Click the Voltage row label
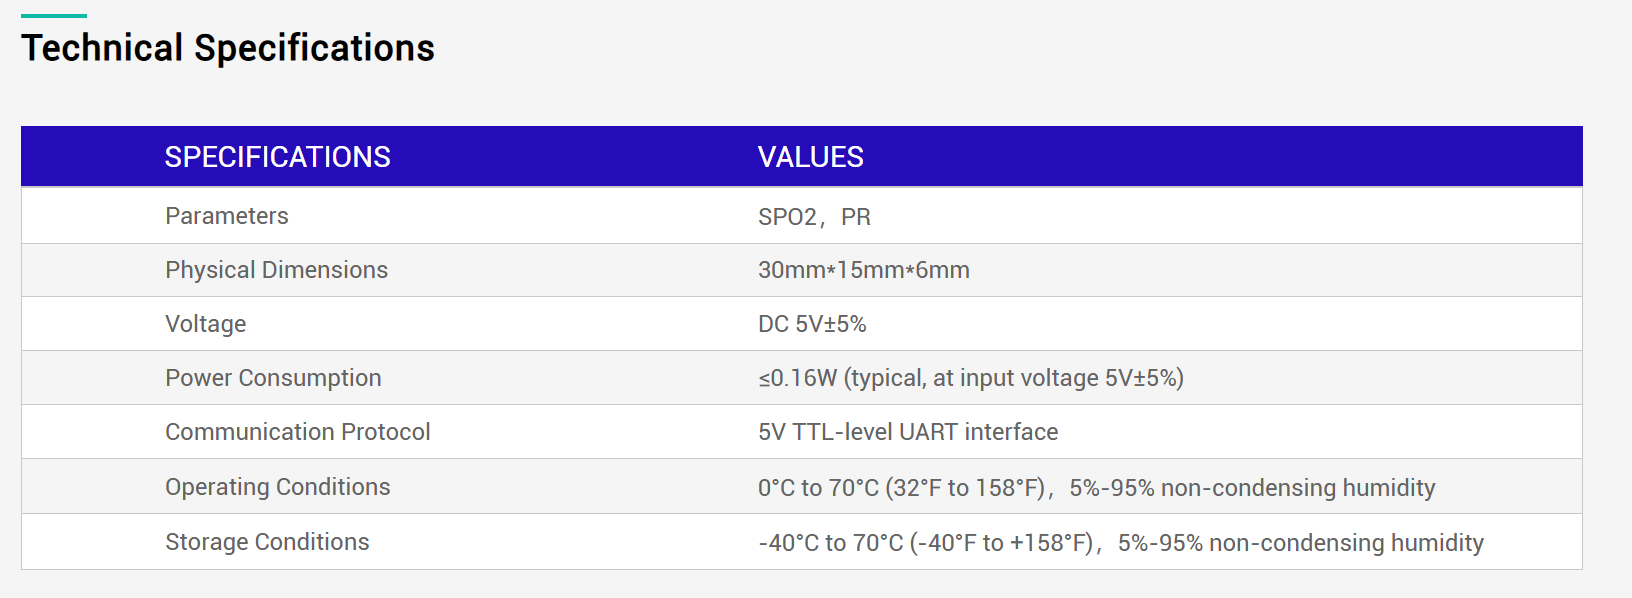The height and width of the screenshot is (598, 1632). point(205,324)
